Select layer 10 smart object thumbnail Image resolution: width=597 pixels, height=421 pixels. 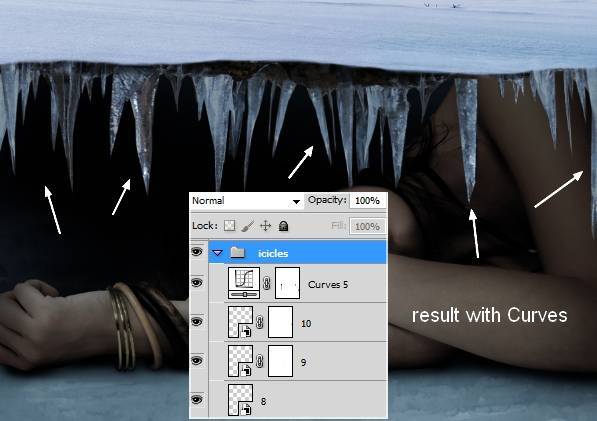coord(240,322)
